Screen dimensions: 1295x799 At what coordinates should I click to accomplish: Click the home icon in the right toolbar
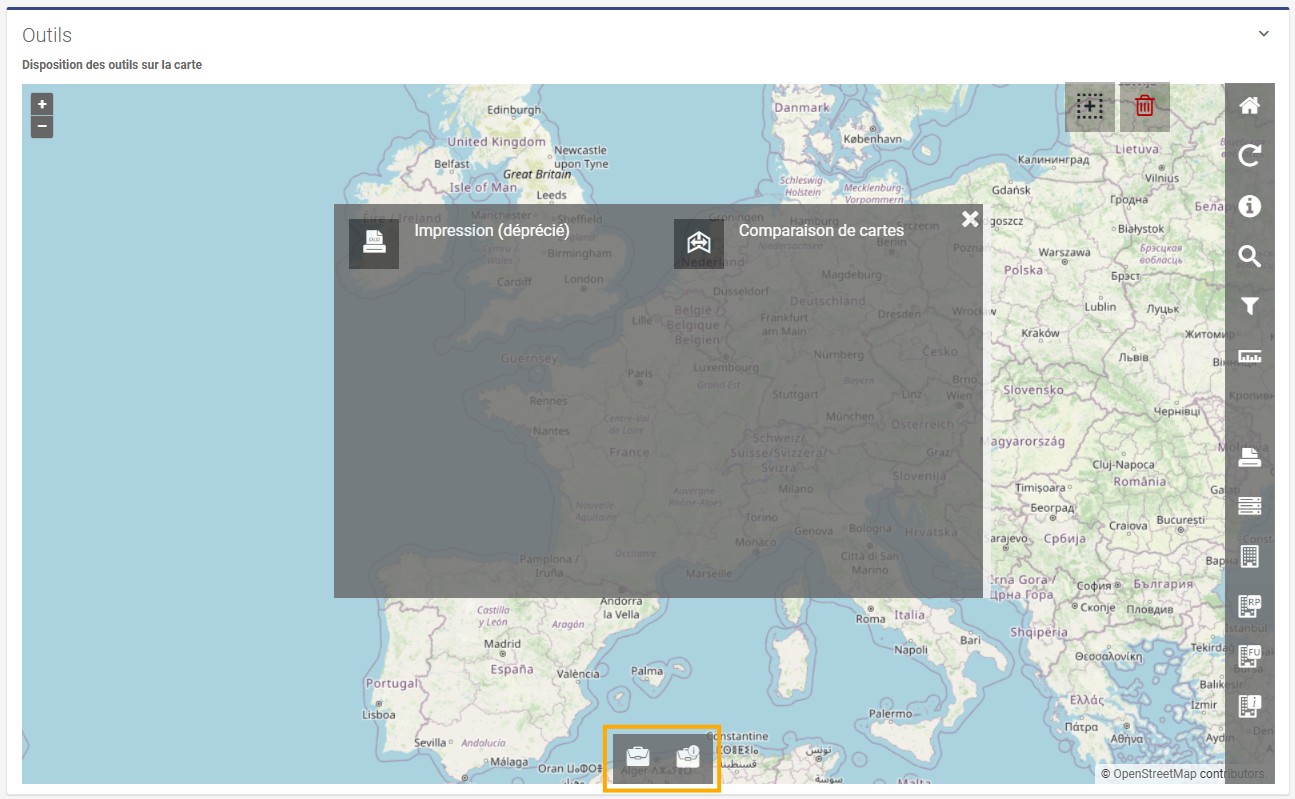1249,106
